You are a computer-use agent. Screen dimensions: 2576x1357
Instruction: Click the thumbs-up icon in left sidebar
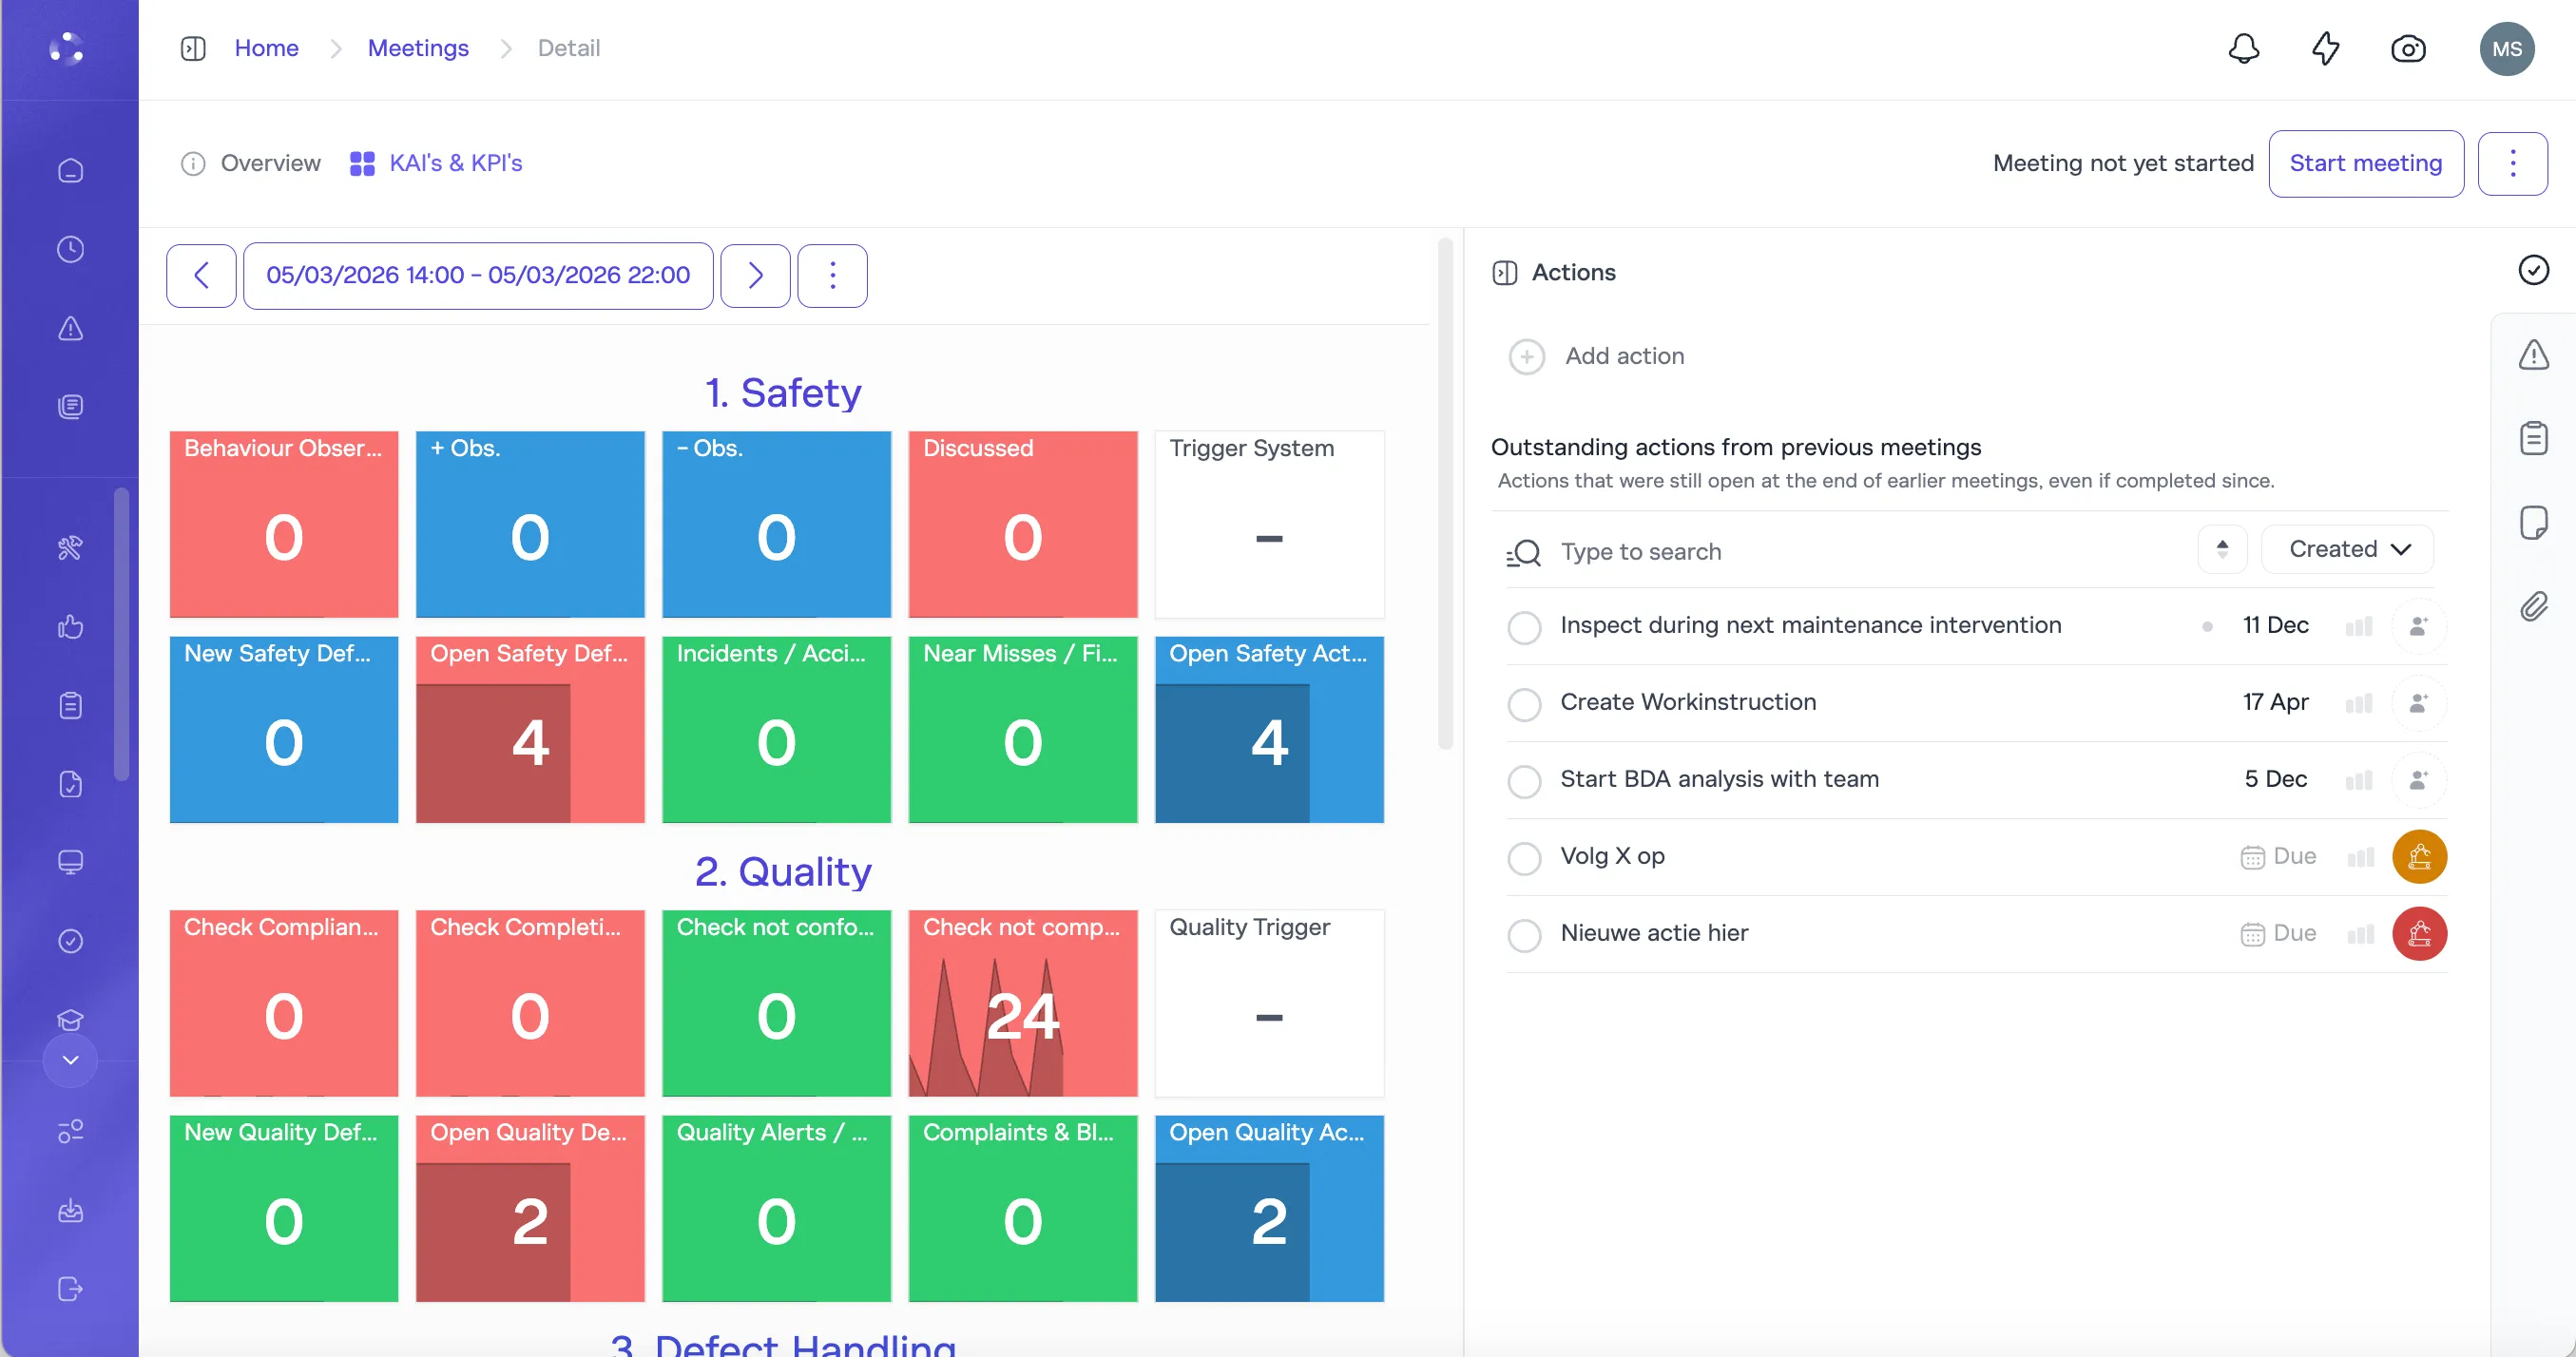(x=70, y=627)
